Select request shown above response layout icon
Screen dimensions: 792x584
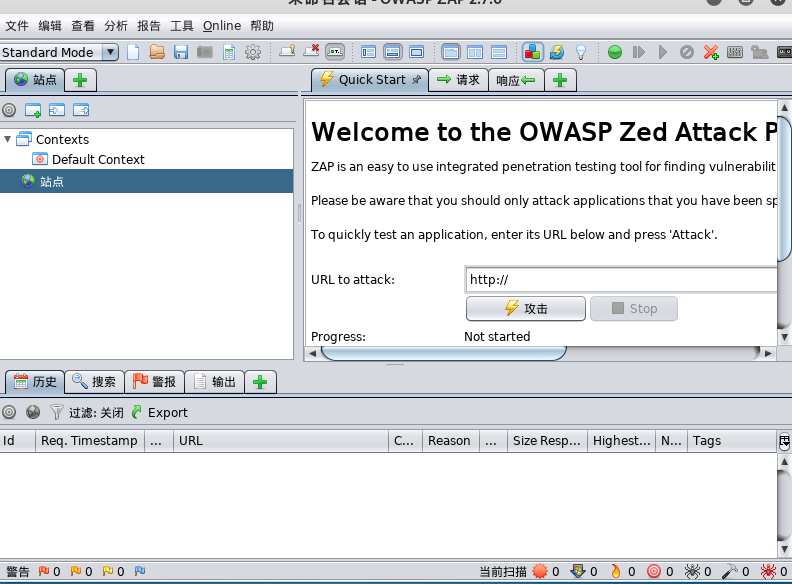coord(499,52)
